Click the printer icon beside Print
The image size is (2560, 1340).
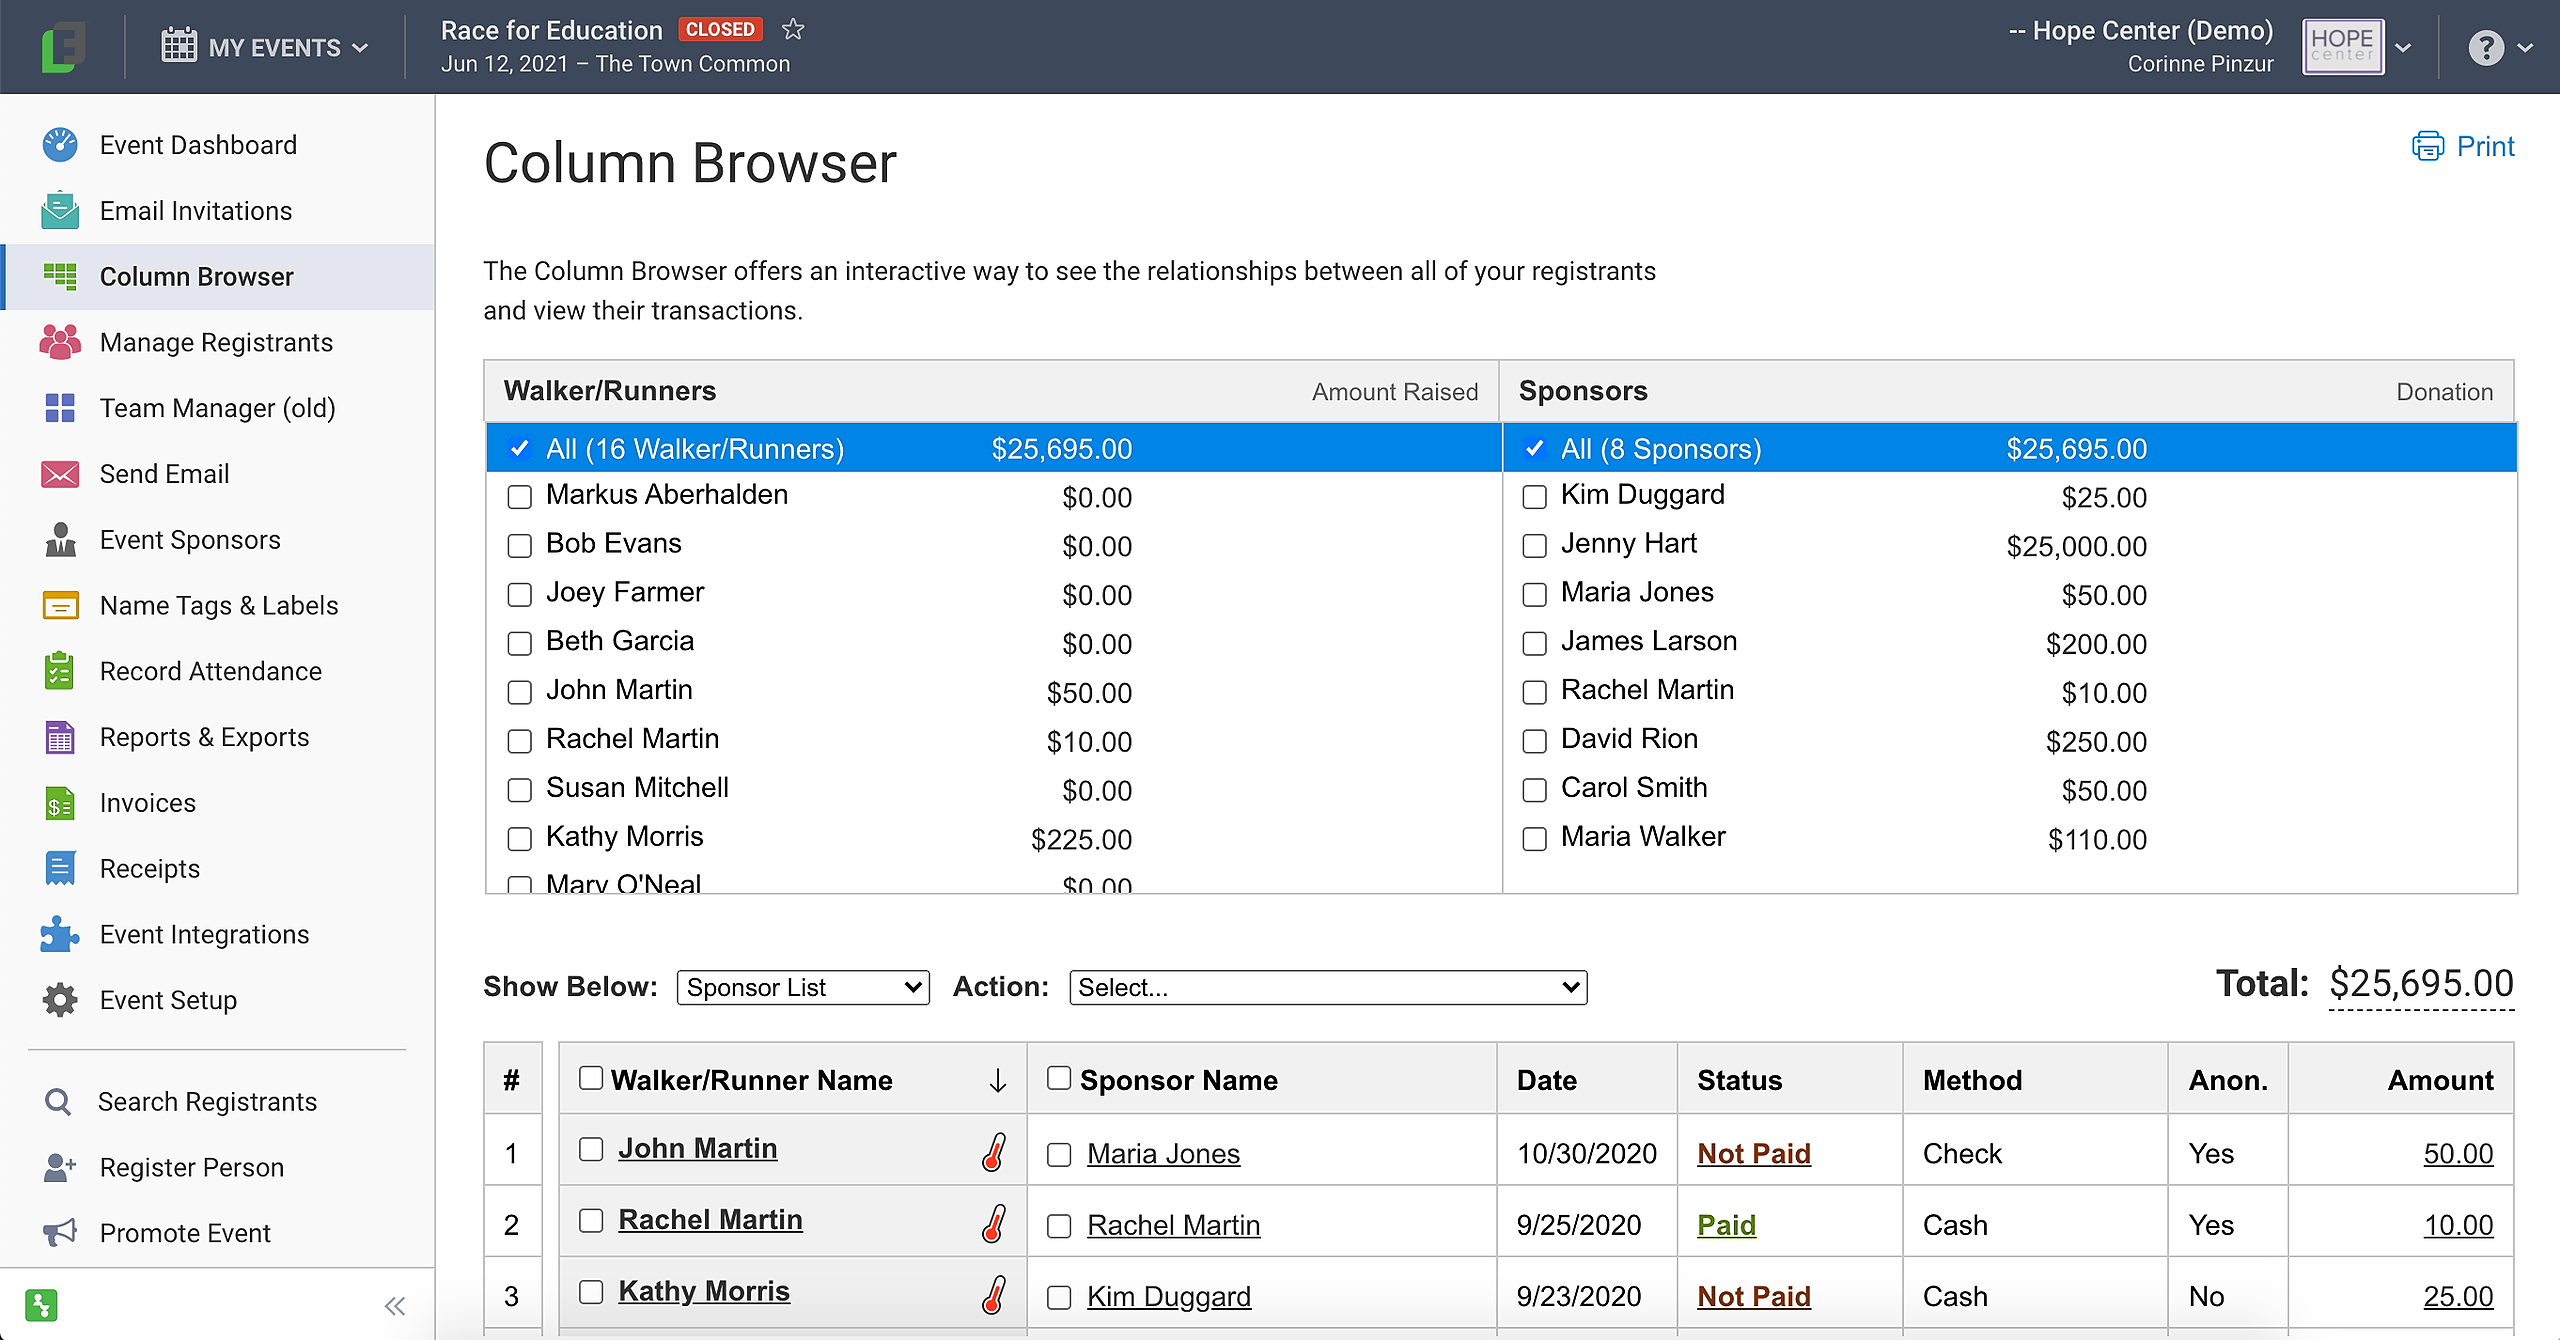coord(2427,147)
